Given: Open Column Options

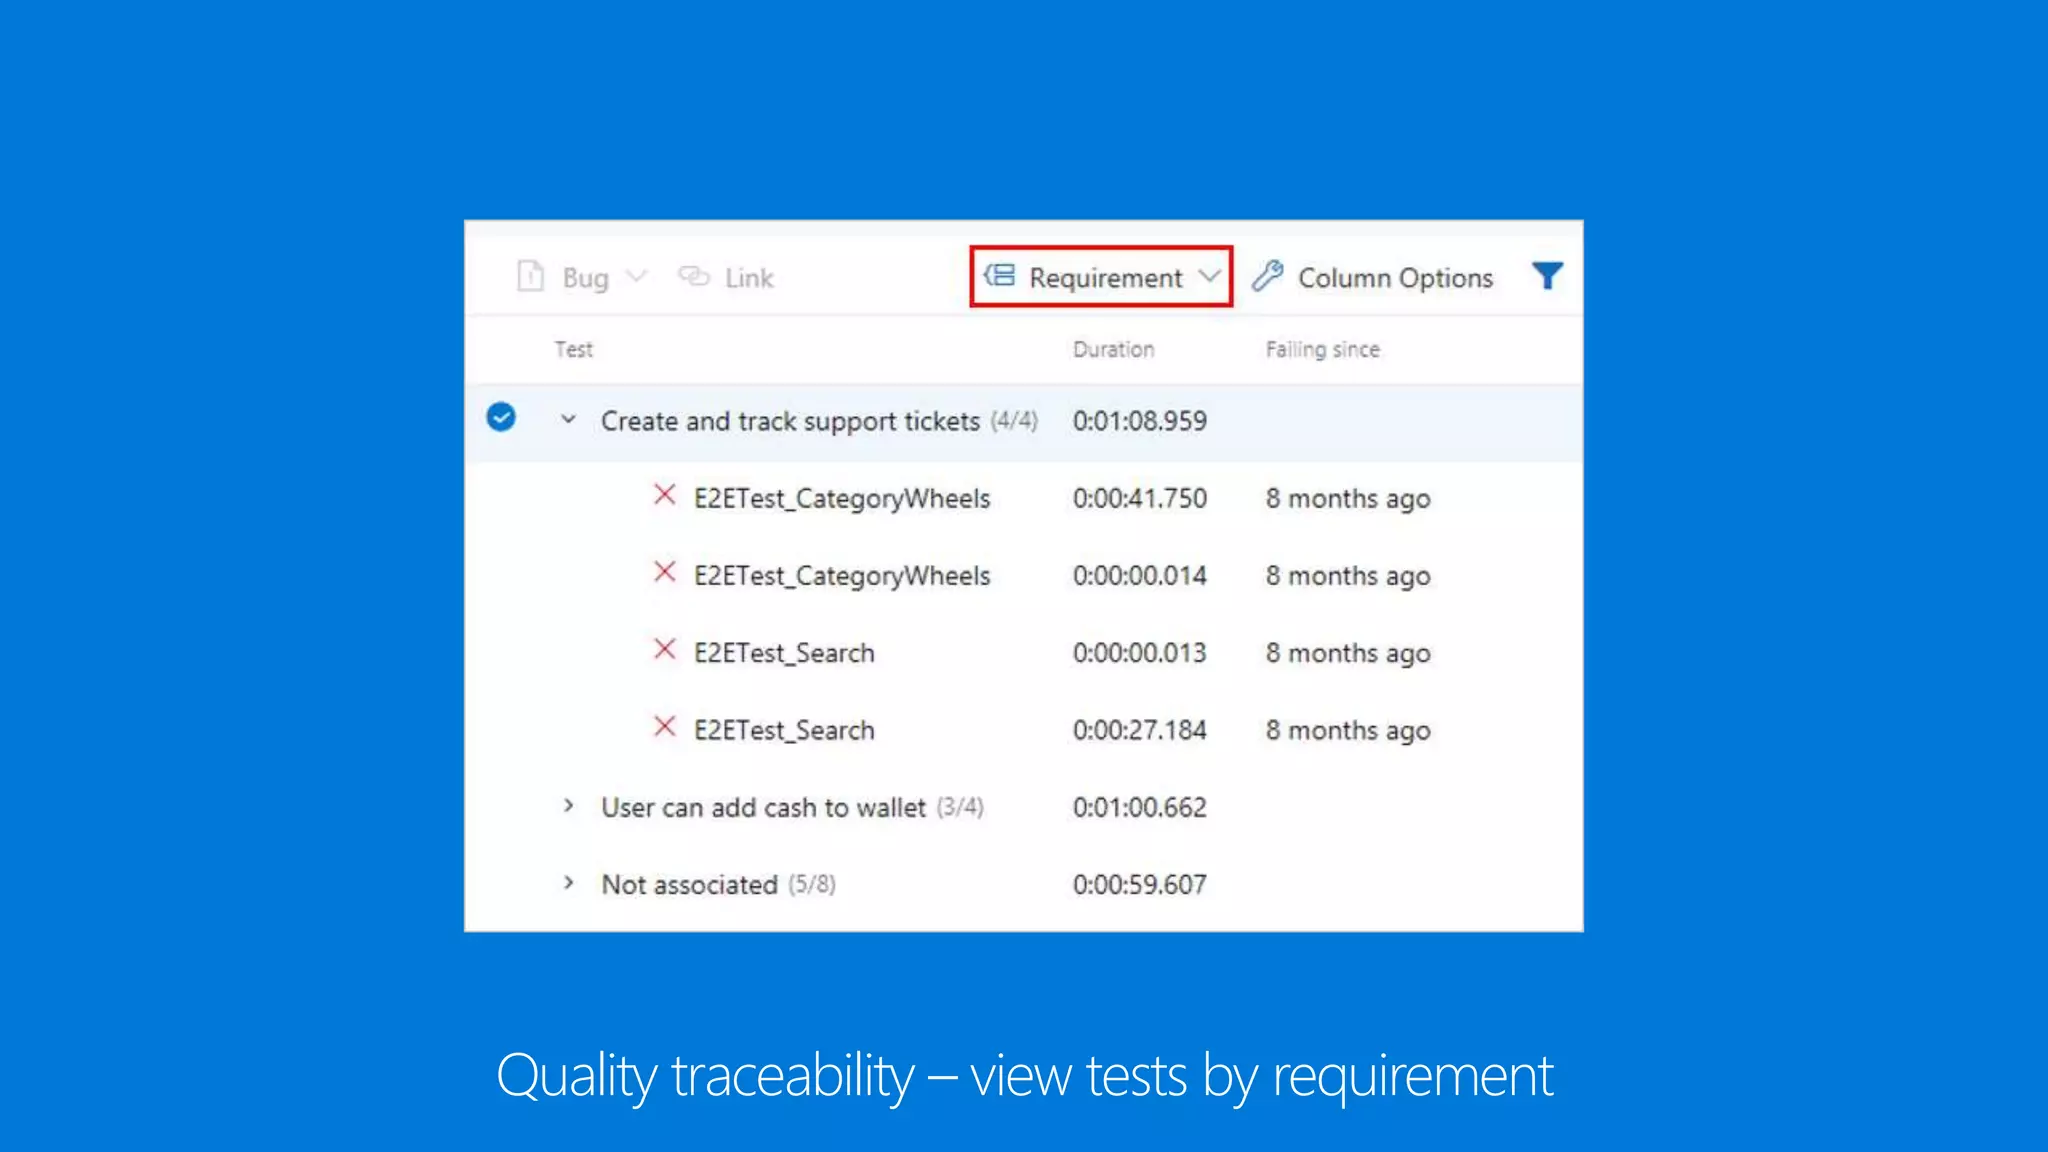Looking at the screenshot, I should coord(1395,278).
